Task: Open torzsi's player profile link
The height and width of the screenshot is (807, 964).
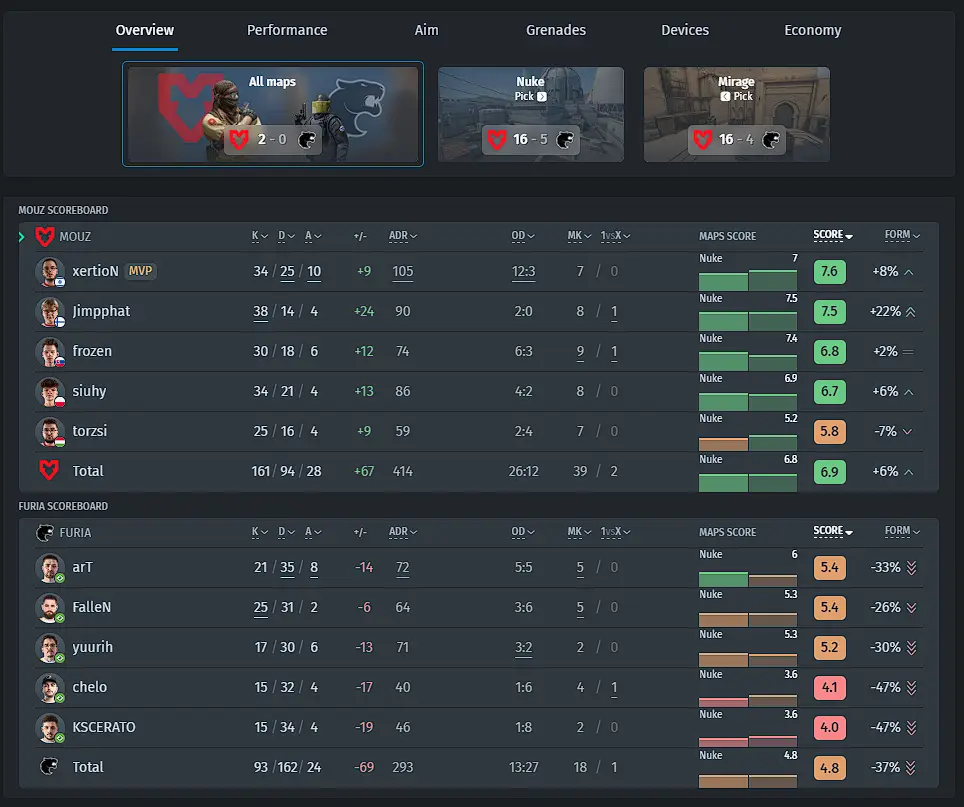Action: click(90, 431)
